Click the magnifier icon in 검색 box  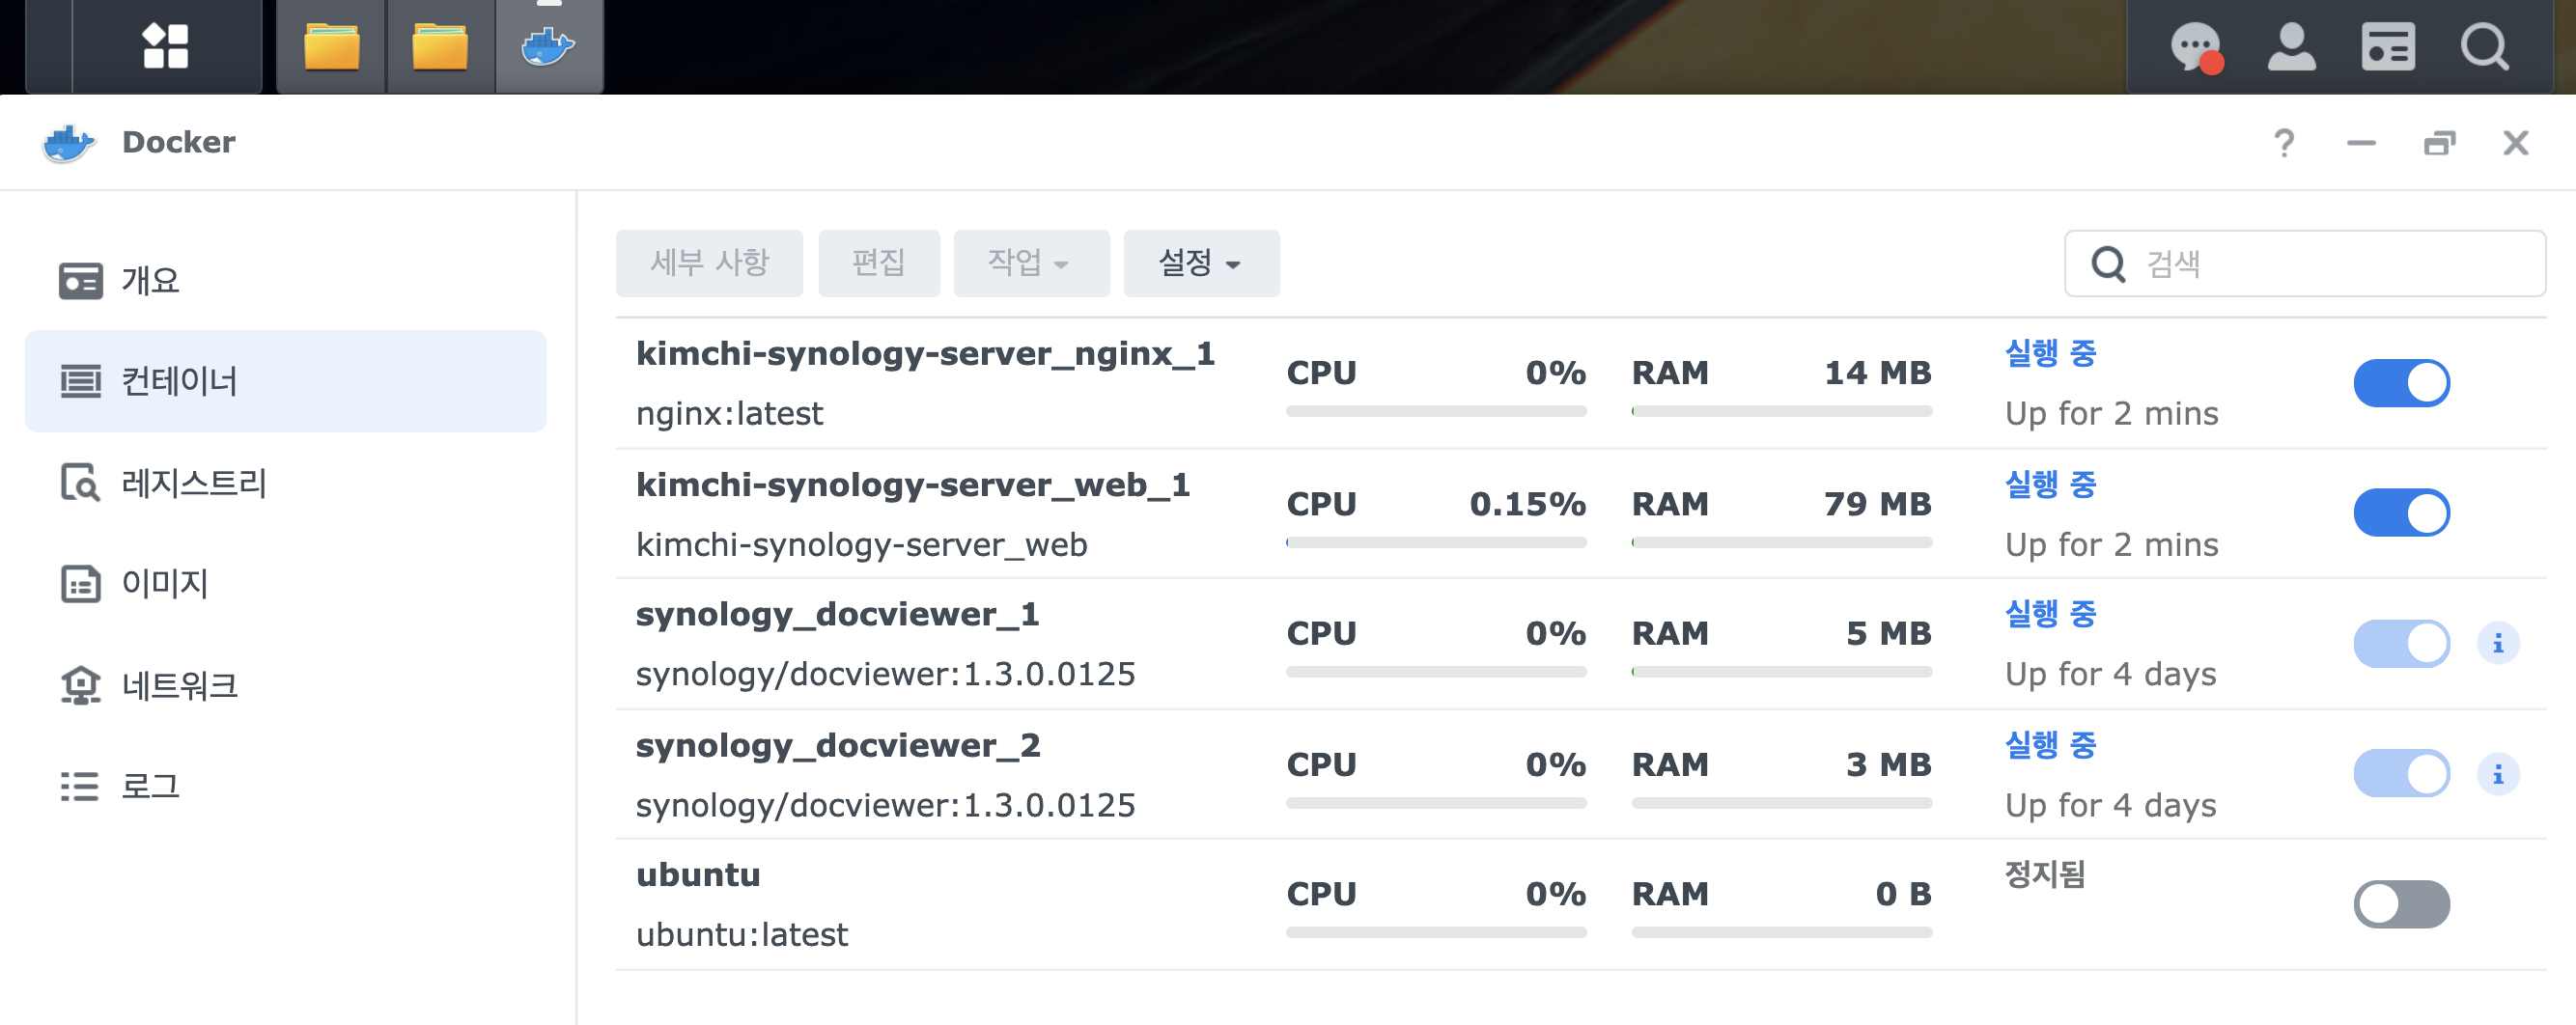coord(2108,264)
